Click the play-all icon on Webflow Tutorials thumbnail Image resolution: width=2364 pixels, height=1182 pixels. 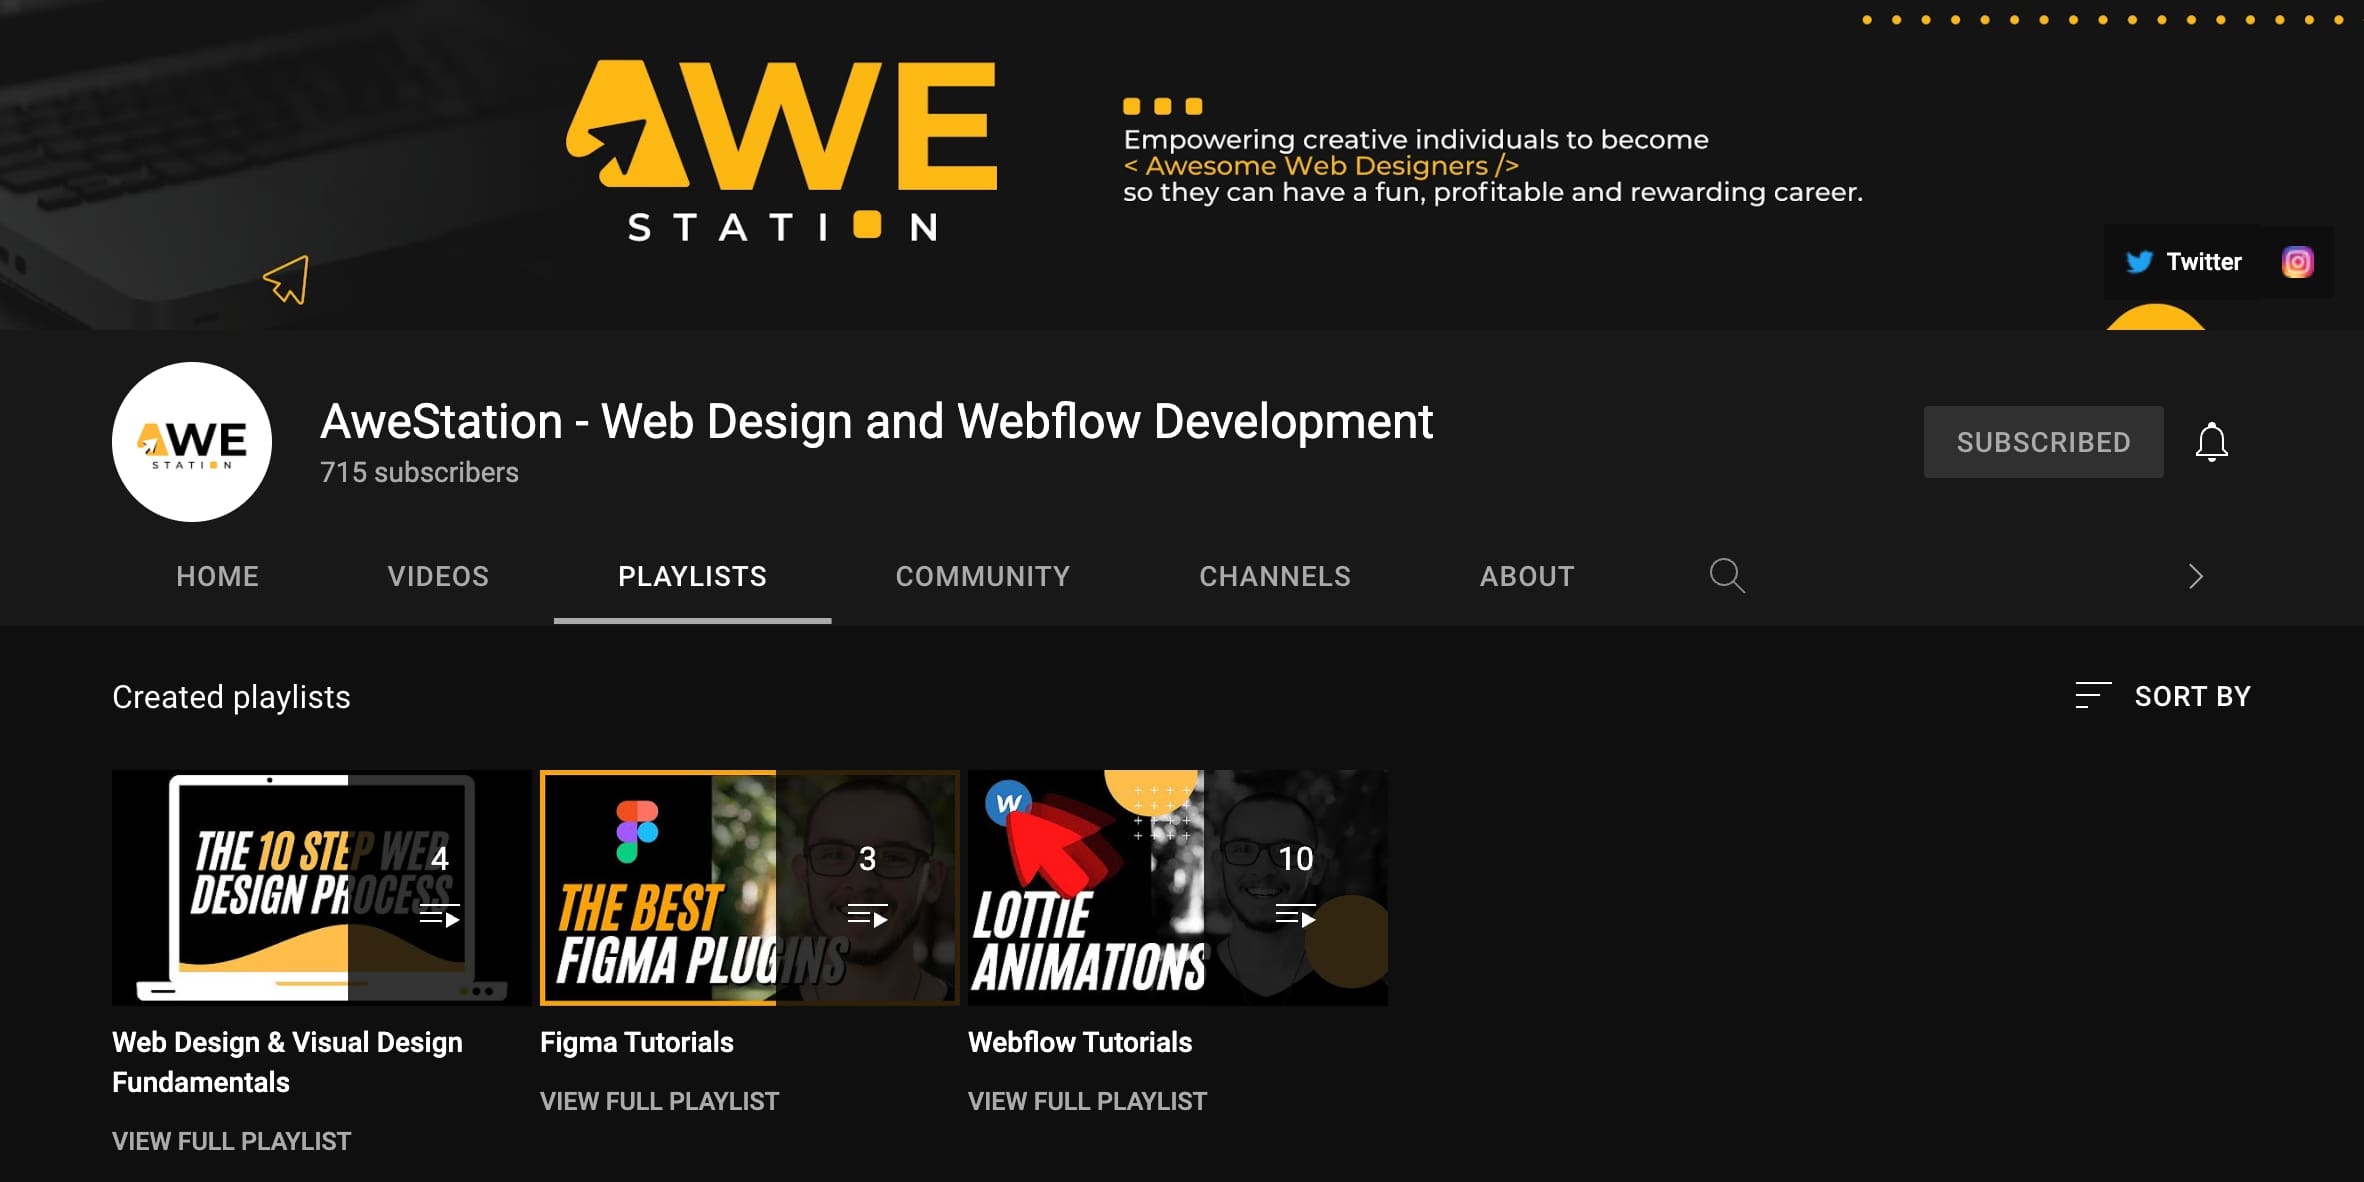tap(1295, 913)
